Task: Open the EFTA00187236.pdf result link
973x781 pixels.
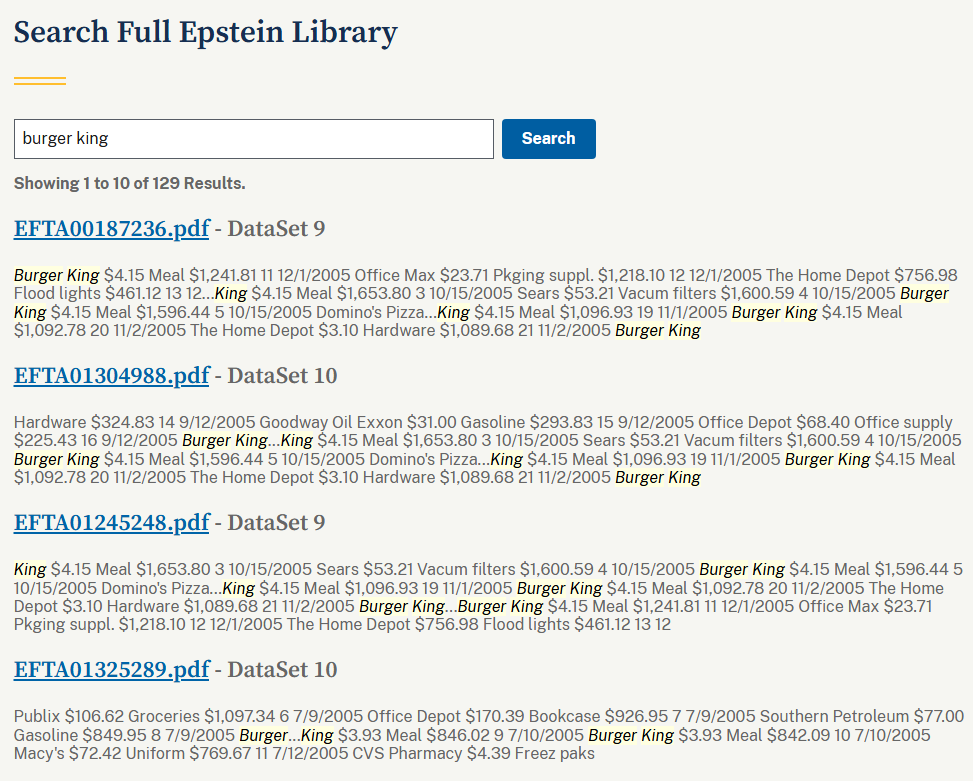Action: (112, 228)
